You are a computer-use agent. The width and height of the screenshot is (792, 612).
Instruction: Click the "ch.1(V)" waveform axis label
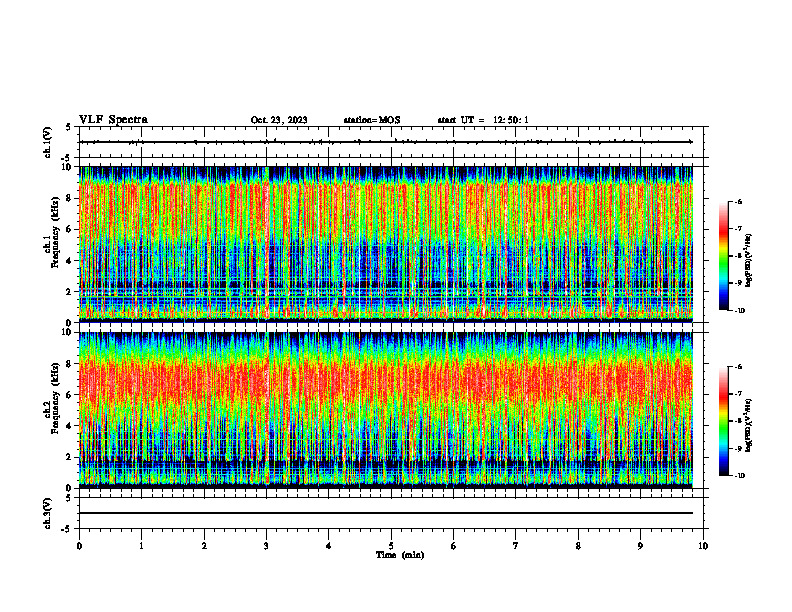(47, 142)
